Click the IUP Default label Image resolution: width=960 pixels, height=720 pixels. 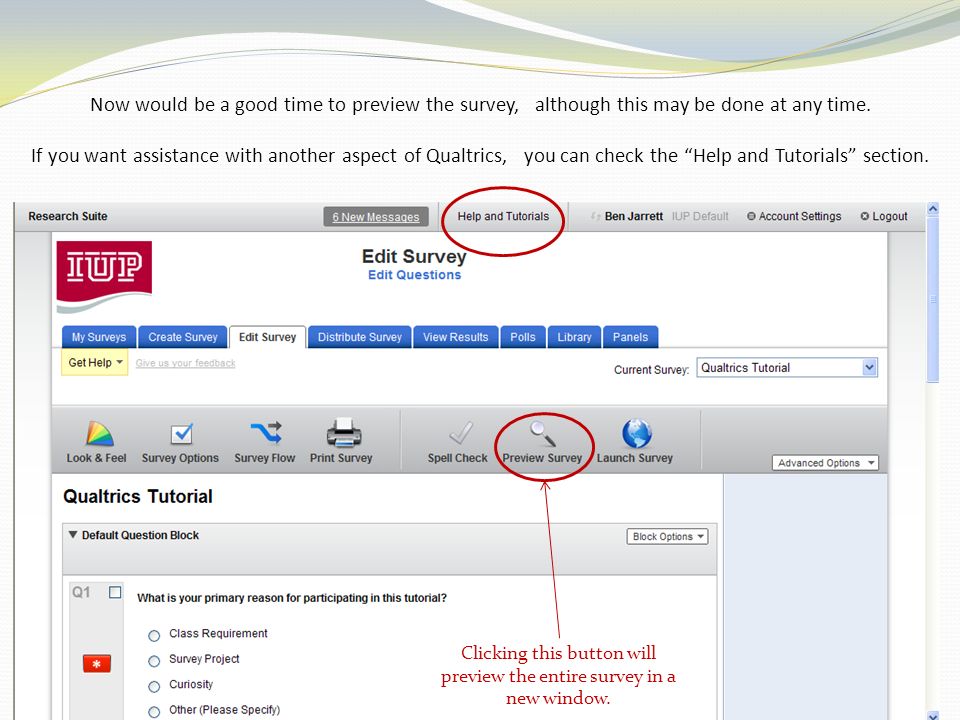(x=700, y=216)
